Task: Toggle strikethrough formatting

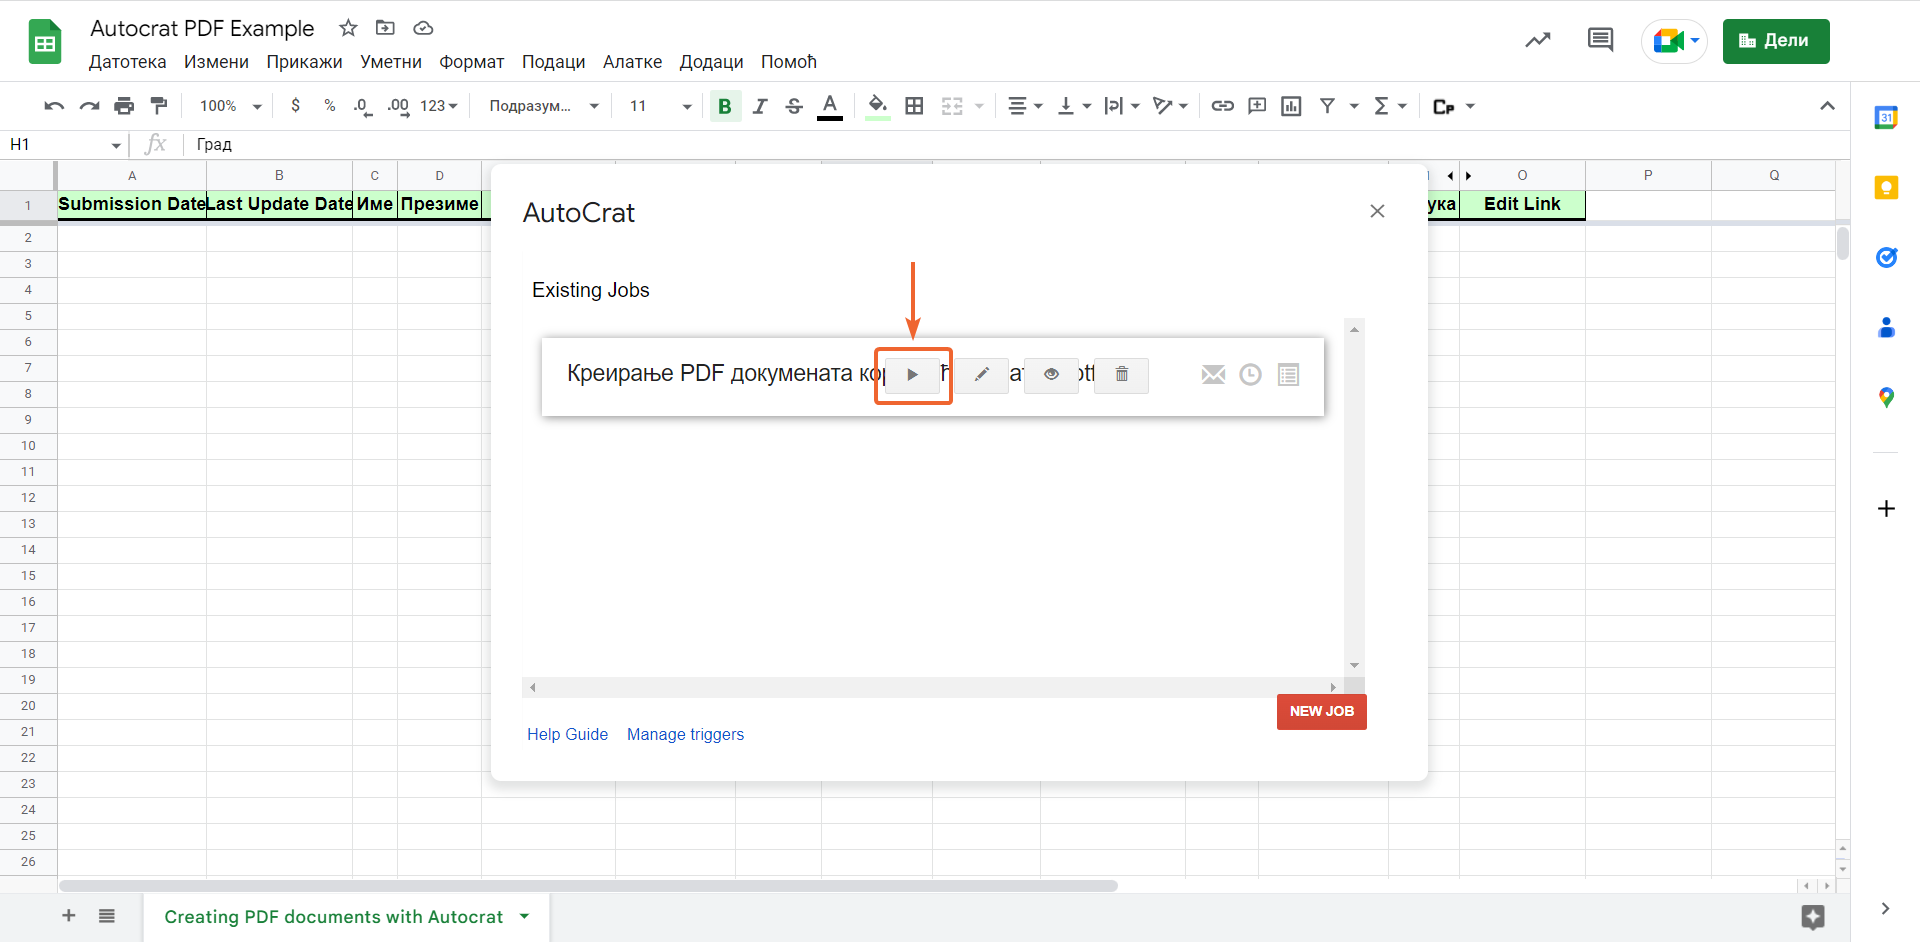Action: pos(794,106)
